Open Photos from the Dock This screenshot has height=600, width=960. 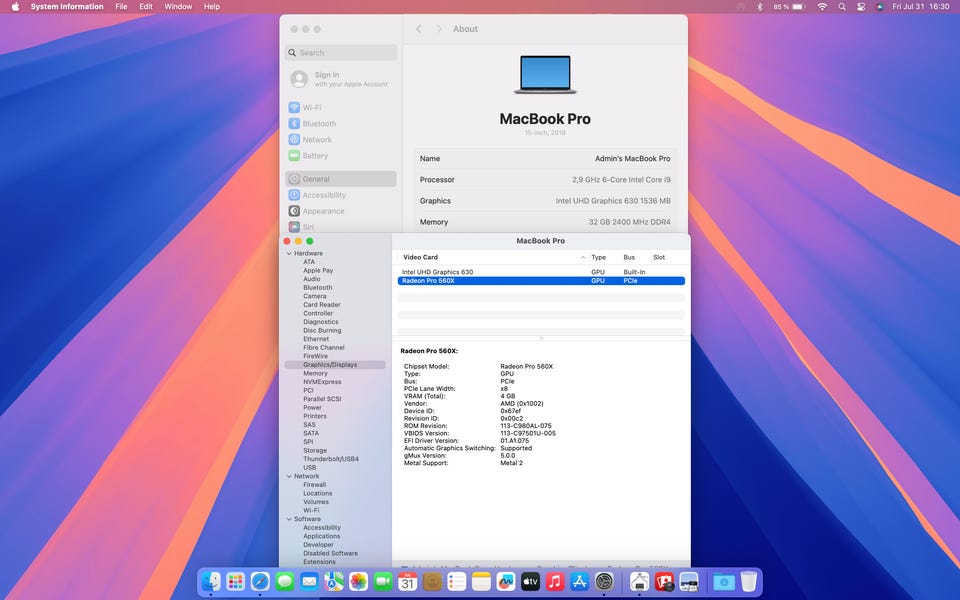click(x=358, y=581)
